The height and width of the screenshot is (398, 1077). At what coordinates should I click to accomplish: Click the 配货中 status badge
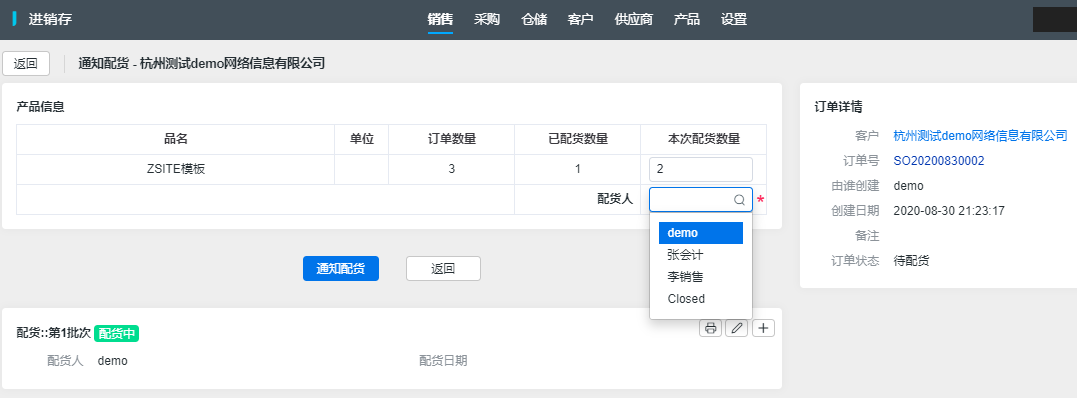coord(117,333)
